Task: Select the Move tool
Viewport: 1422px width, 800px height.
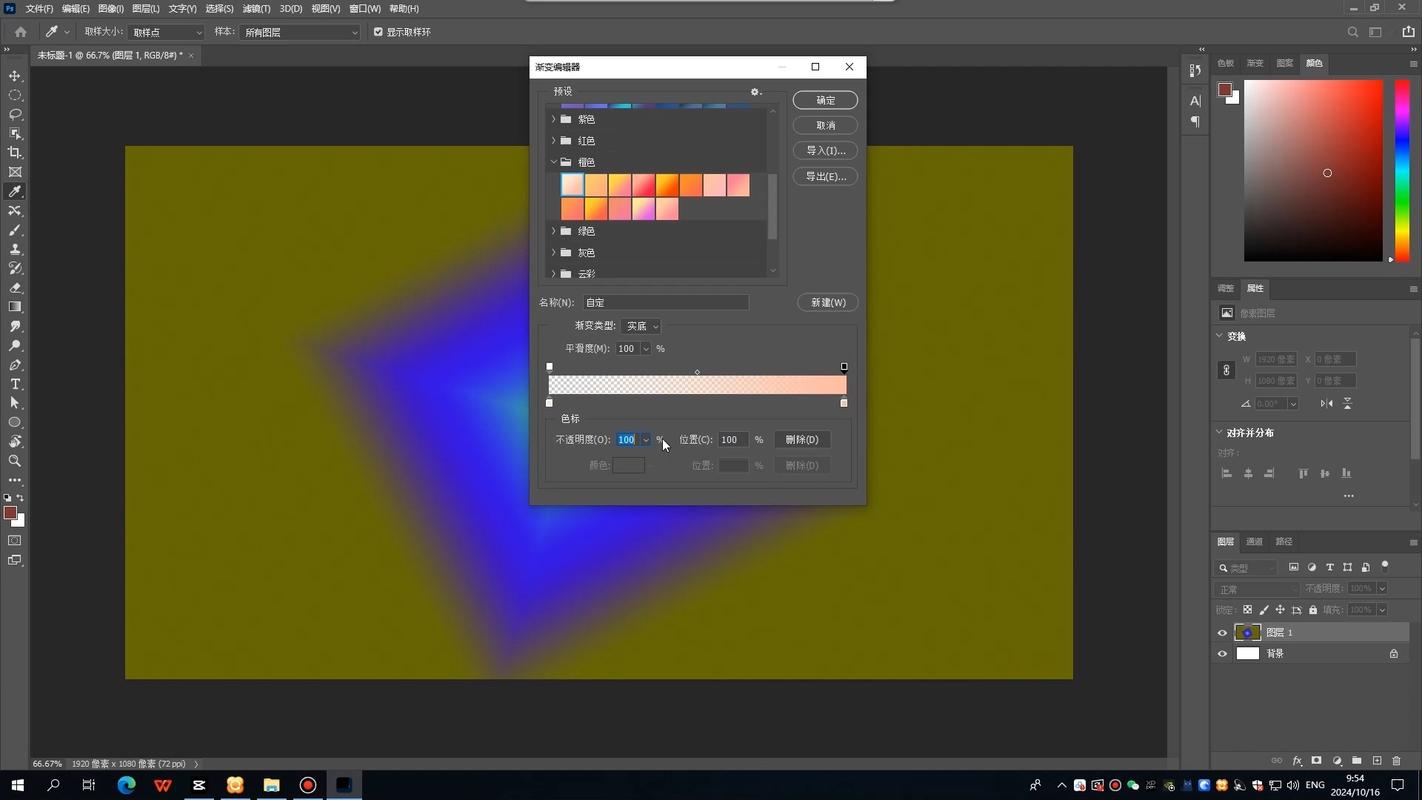Action: click(x=15, y=76)
